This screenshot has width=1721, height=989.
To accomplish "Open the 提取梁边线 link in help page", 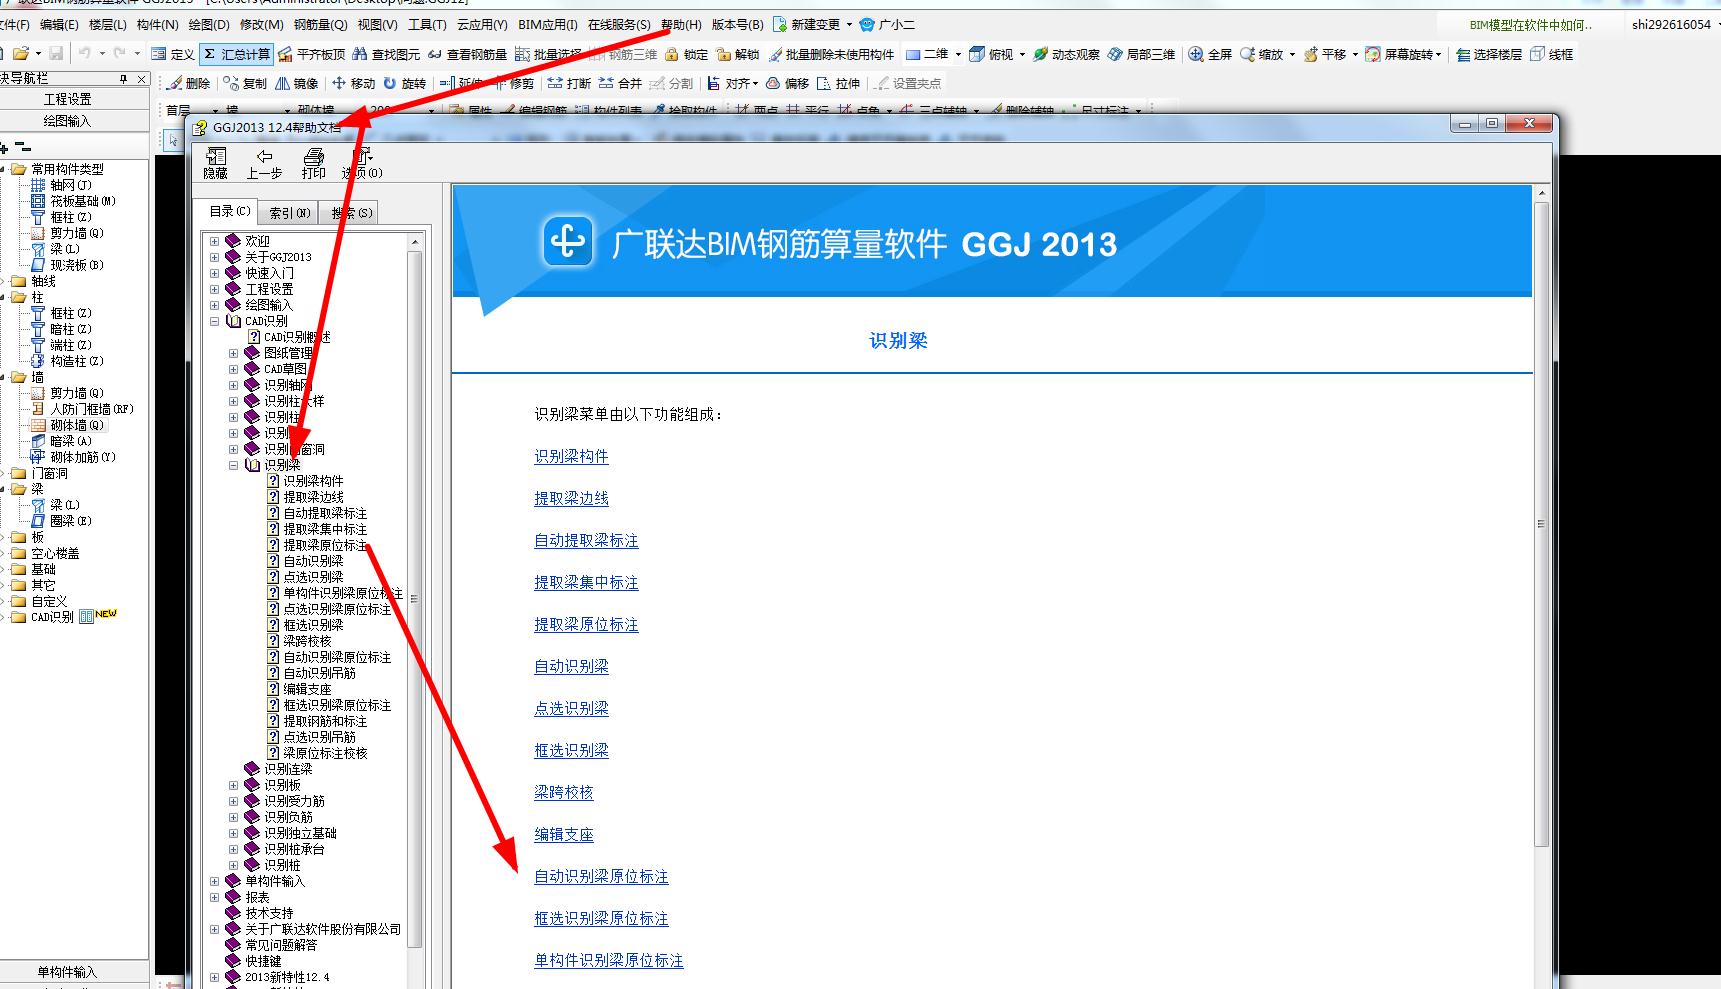I will tap(571, 498).
